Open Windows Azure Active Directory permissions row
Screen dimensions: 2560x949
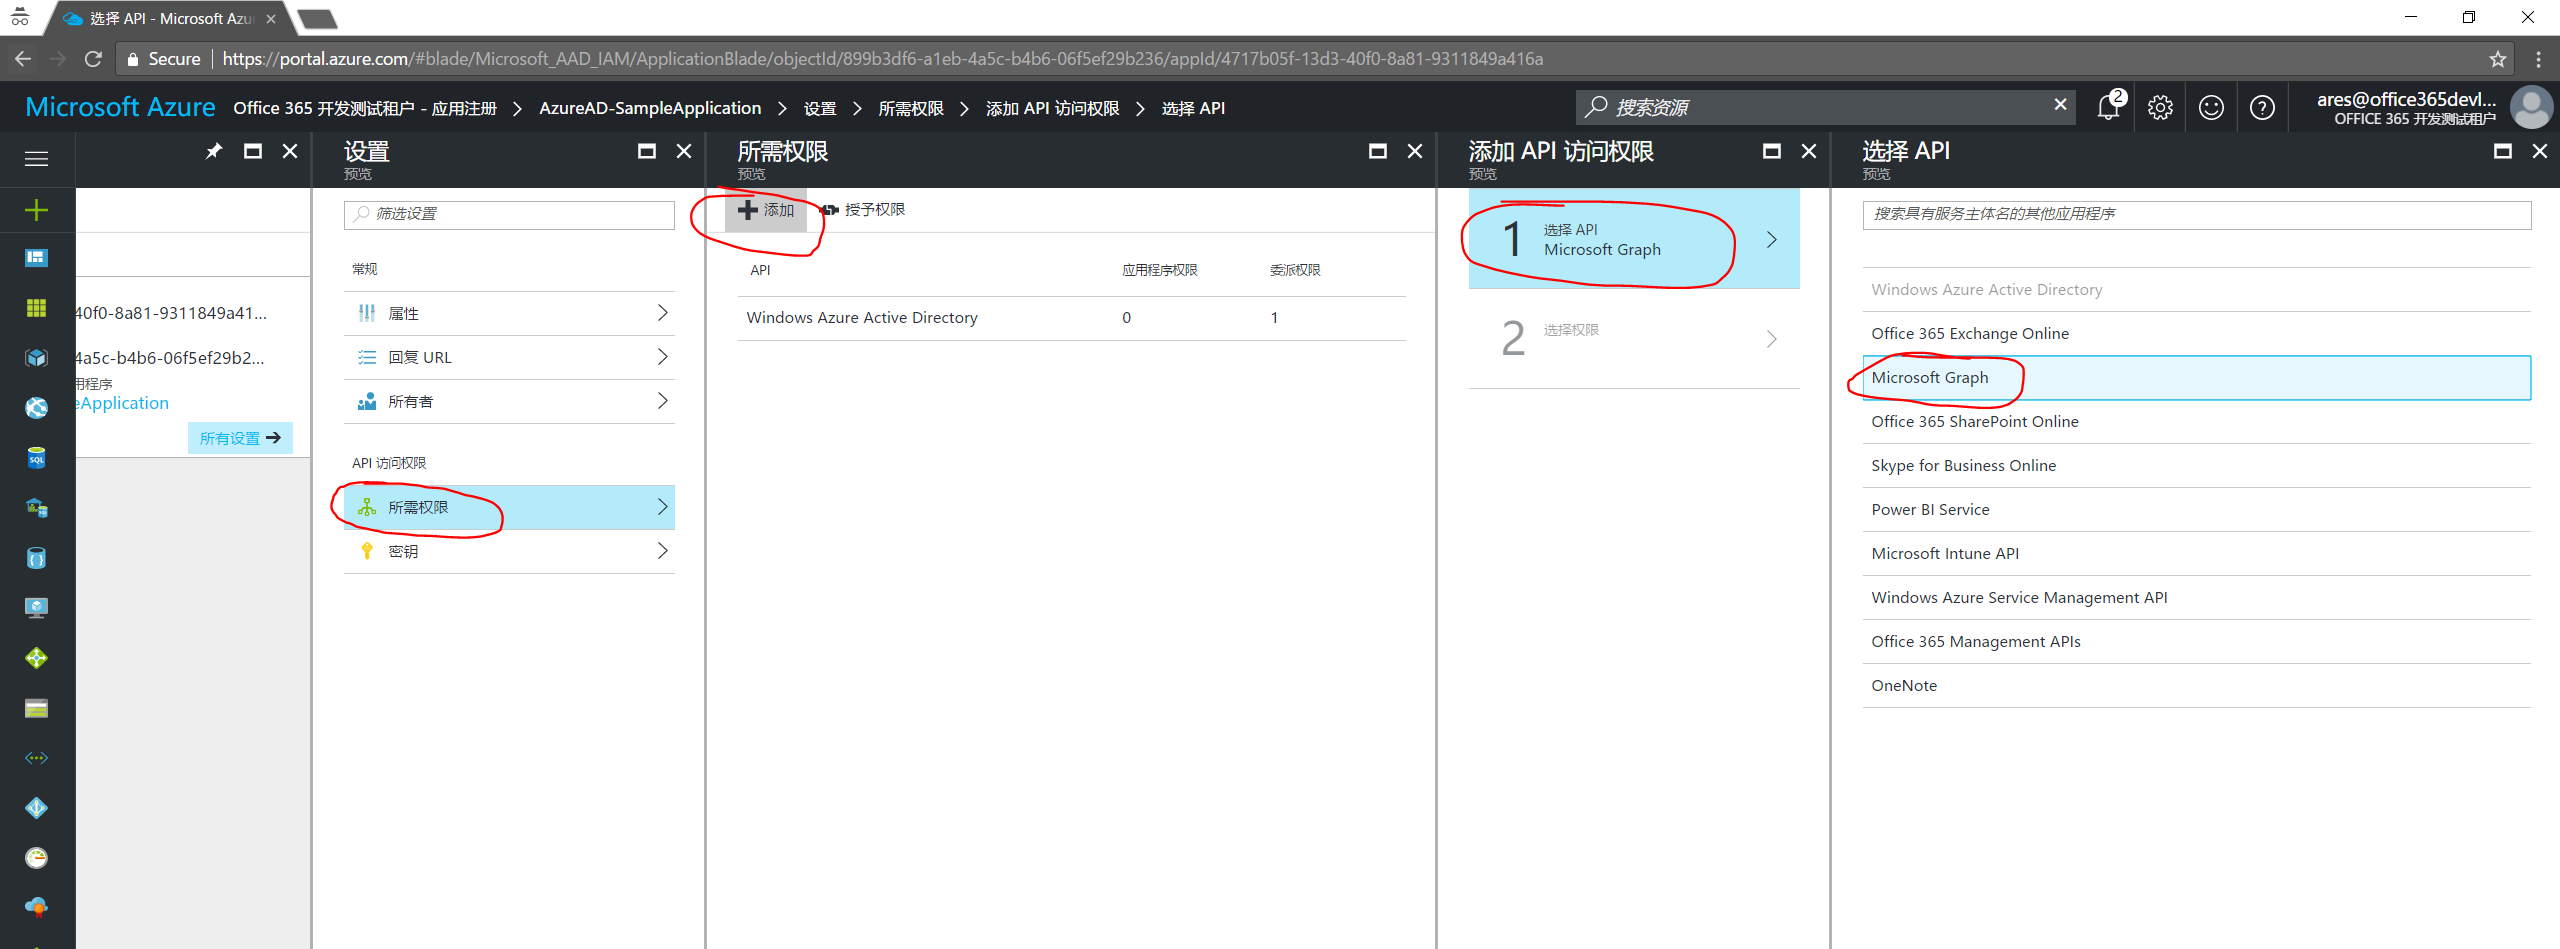click(1071, 318)
